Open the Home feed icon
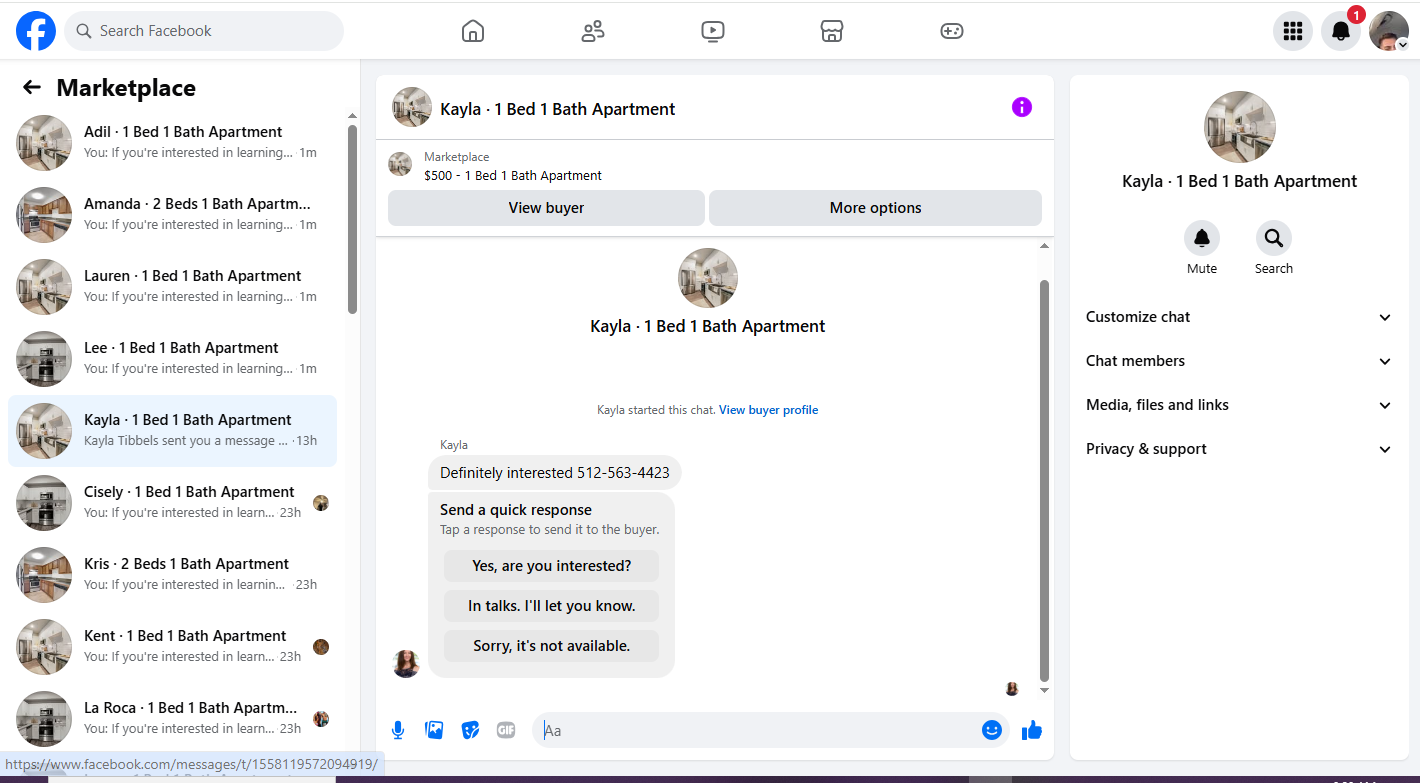The width and height of the screenshot is (1420, 783). tap(473, 31)
